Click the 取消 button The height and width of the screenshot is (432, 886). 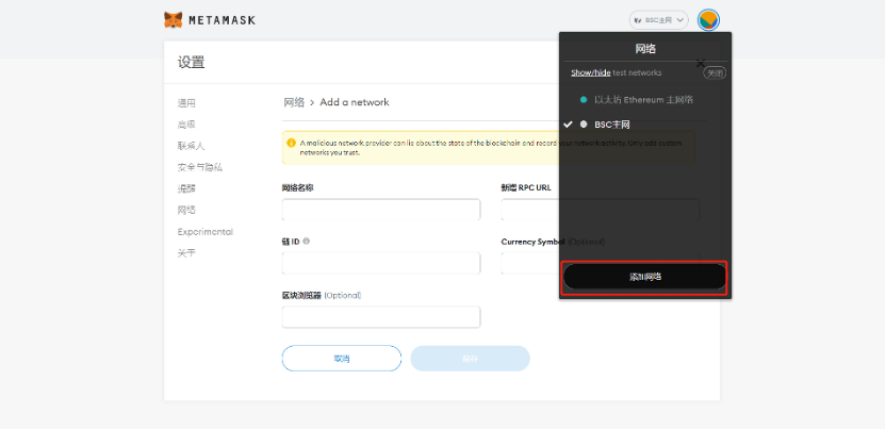tap(341, 359)
